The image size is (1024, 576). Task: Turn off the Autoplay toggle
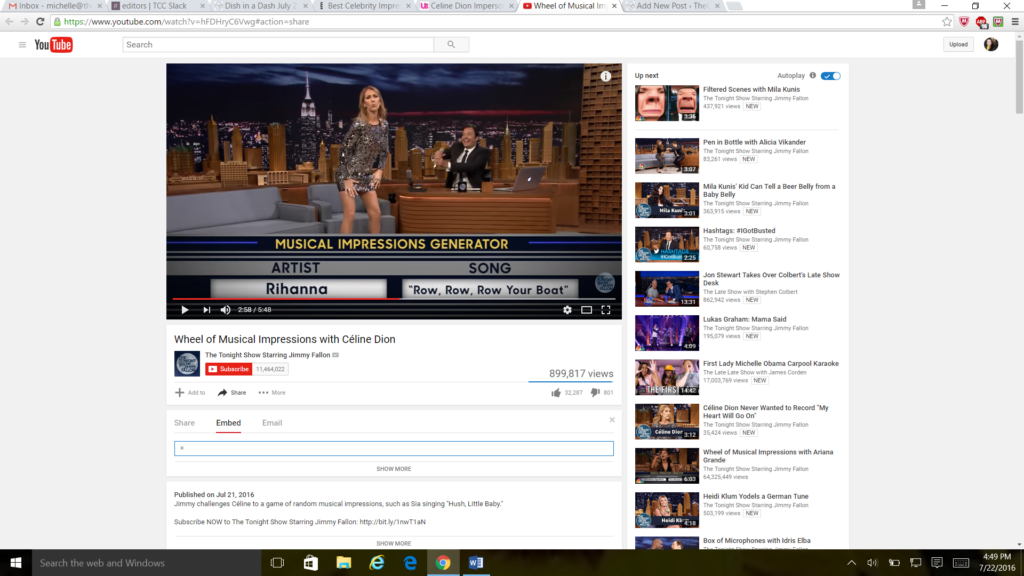pos(831,76)
